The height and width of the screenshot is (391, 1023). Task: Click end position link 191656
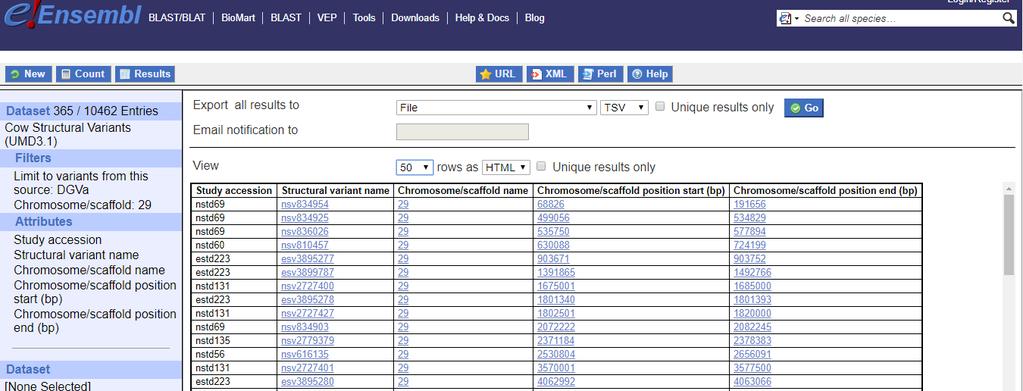[x=750, y=204]
